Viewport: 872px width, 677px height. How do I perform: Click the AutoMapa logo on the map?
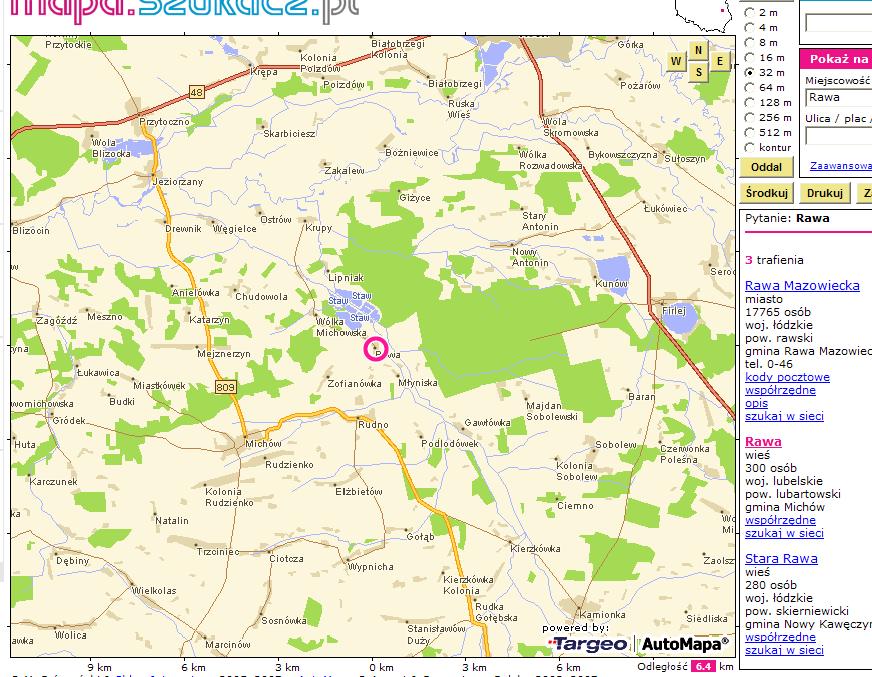pos(685,643)
